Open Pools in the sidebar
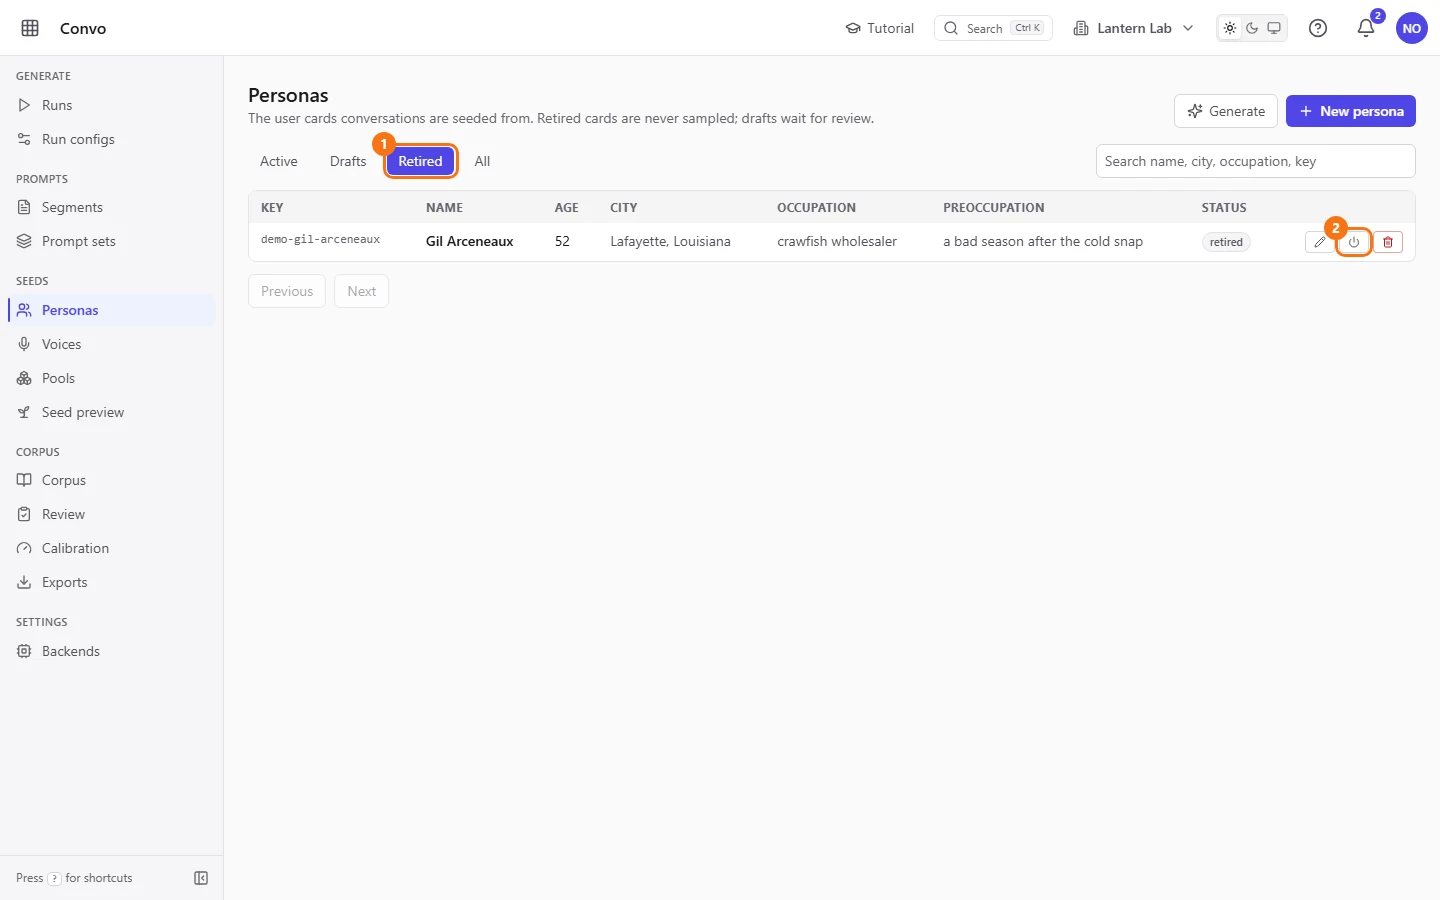The width and height of the screenshot is (1440, 900). click(x=111, y=378)
